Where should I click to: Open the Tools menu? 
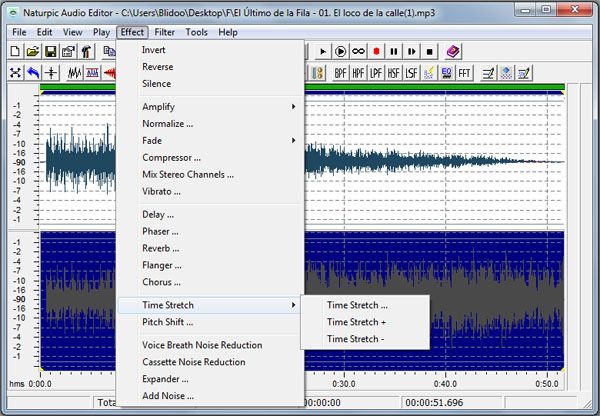coord(196,33)
